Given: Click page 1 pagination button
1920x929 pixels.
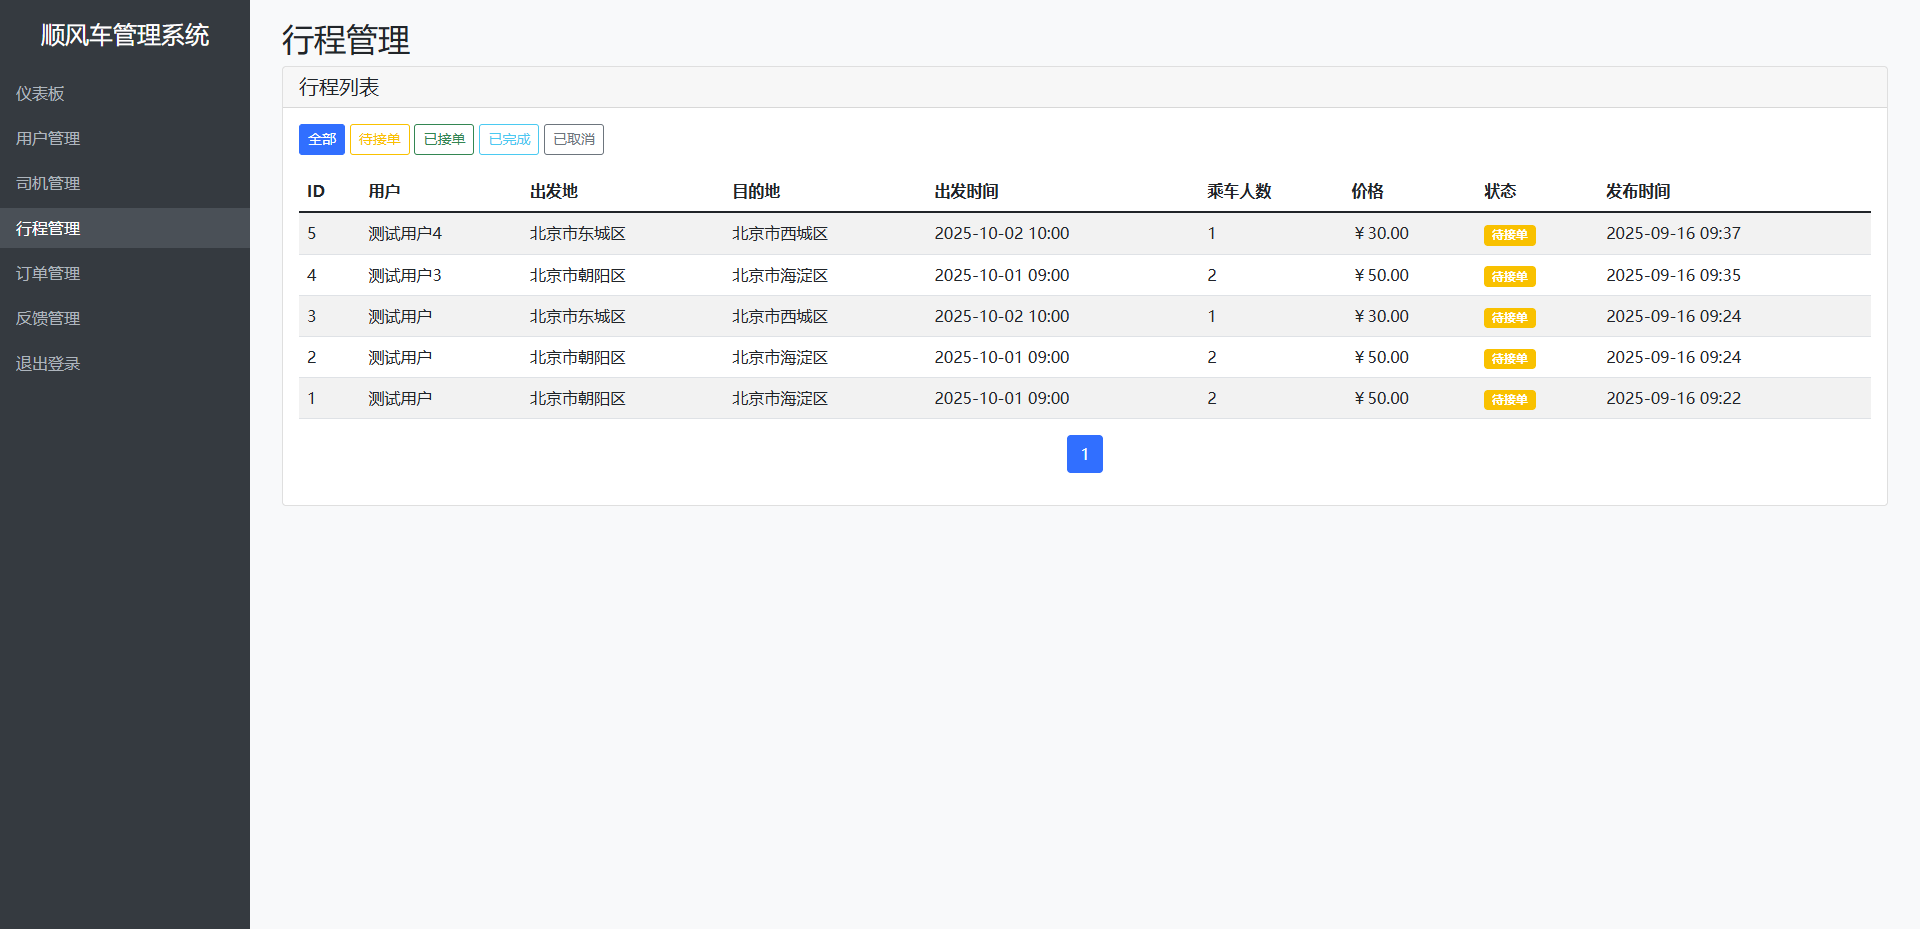Looking at the screenshot, I should 1084,454.
